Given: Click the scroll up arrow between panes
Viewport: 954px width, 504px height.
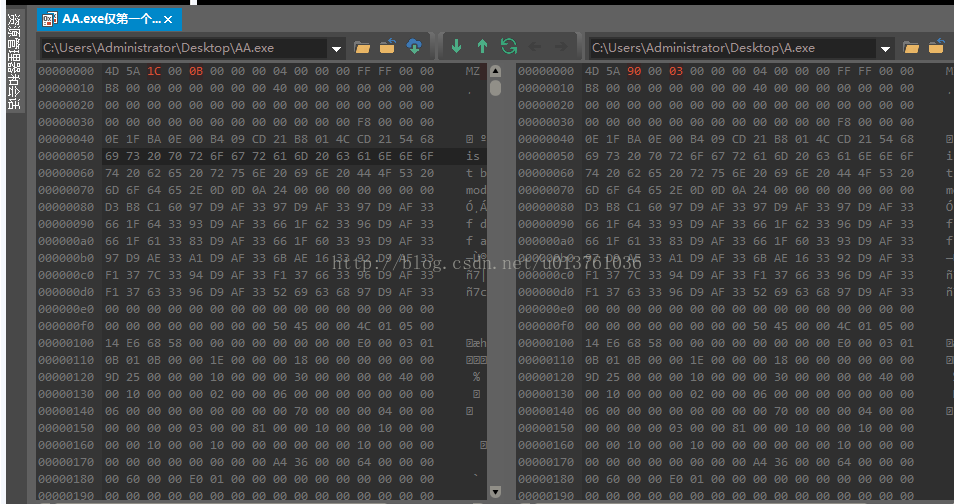Looking at the screenshot, I should click(x=495, y=71).
